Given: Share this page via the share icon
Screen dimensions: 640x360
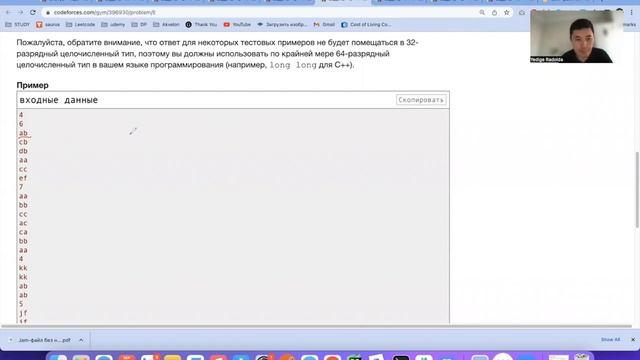Looking at the screenshot, I should click(494, 13).
